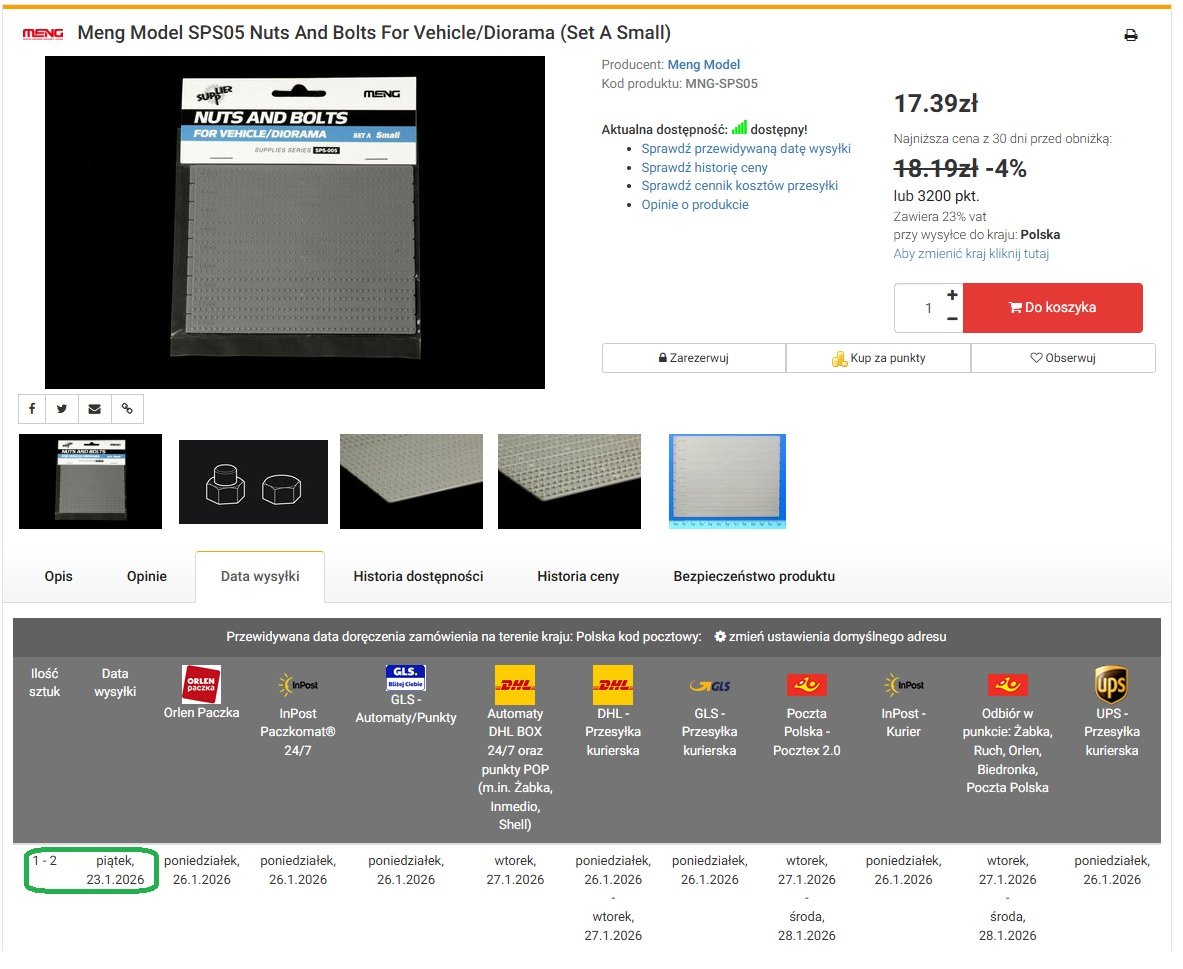Click the print page icon
The width and height of the screenshot is (1183, 969).
(x=1130, y=35)
